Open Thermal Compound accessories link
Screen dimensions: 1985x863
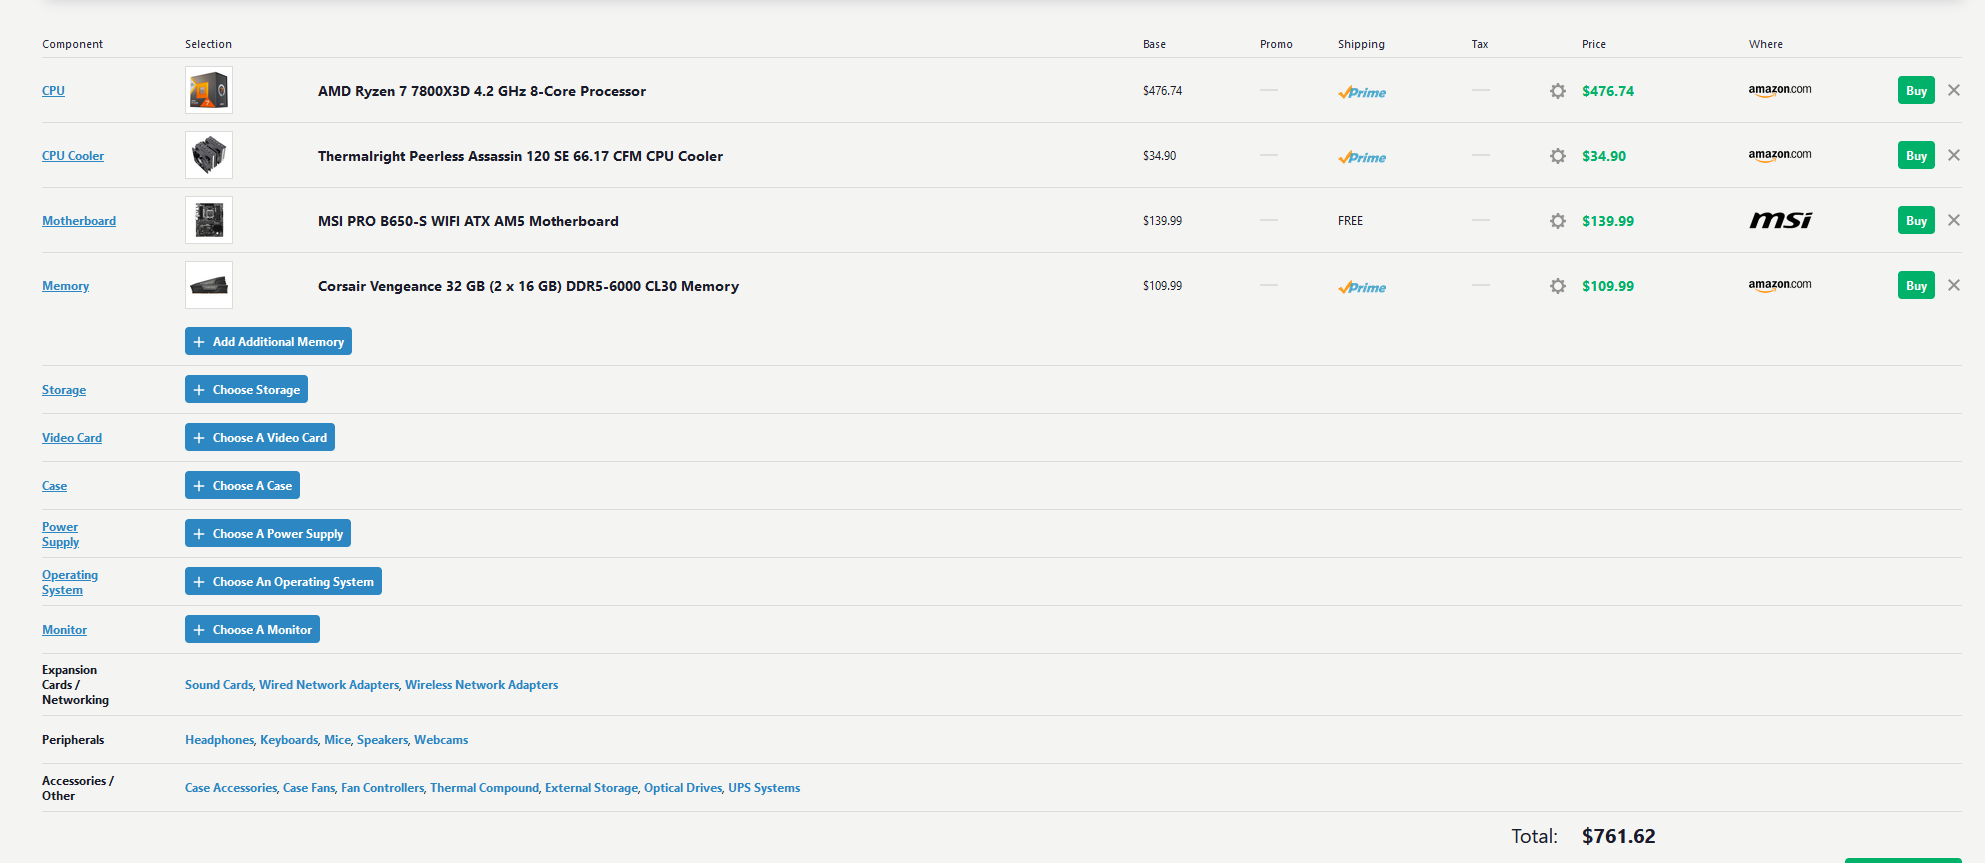tap(485, 788)
